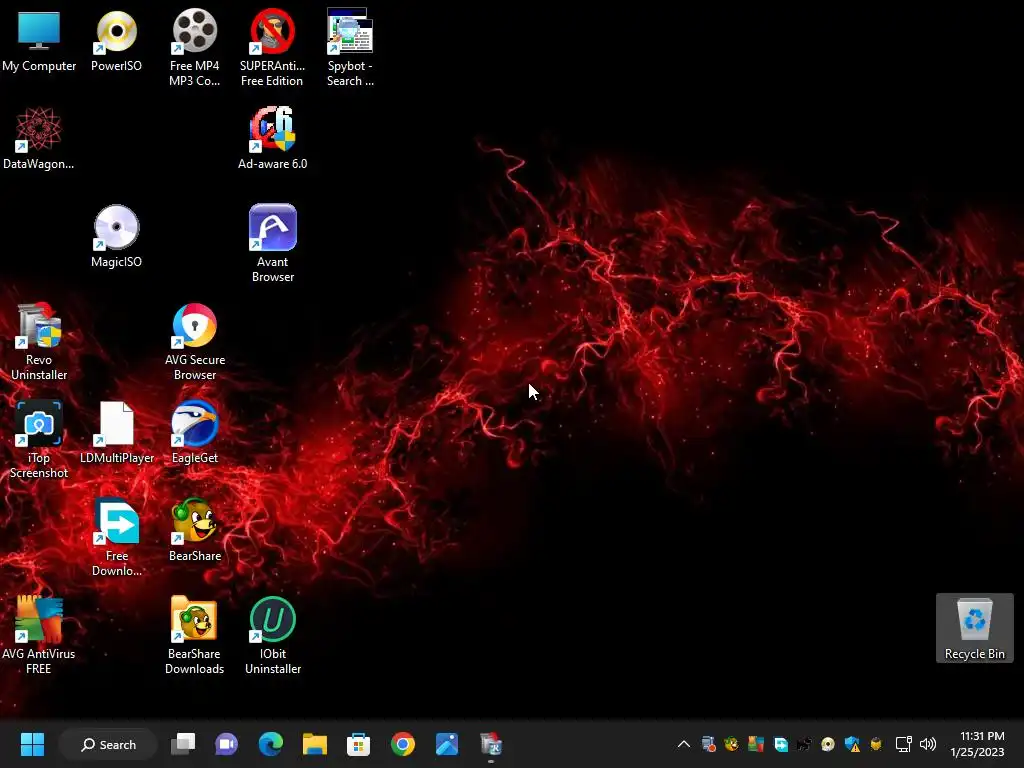Select the AVG AntiVirus FREE shortcut
1024x768 pixels.
[39, 636]
